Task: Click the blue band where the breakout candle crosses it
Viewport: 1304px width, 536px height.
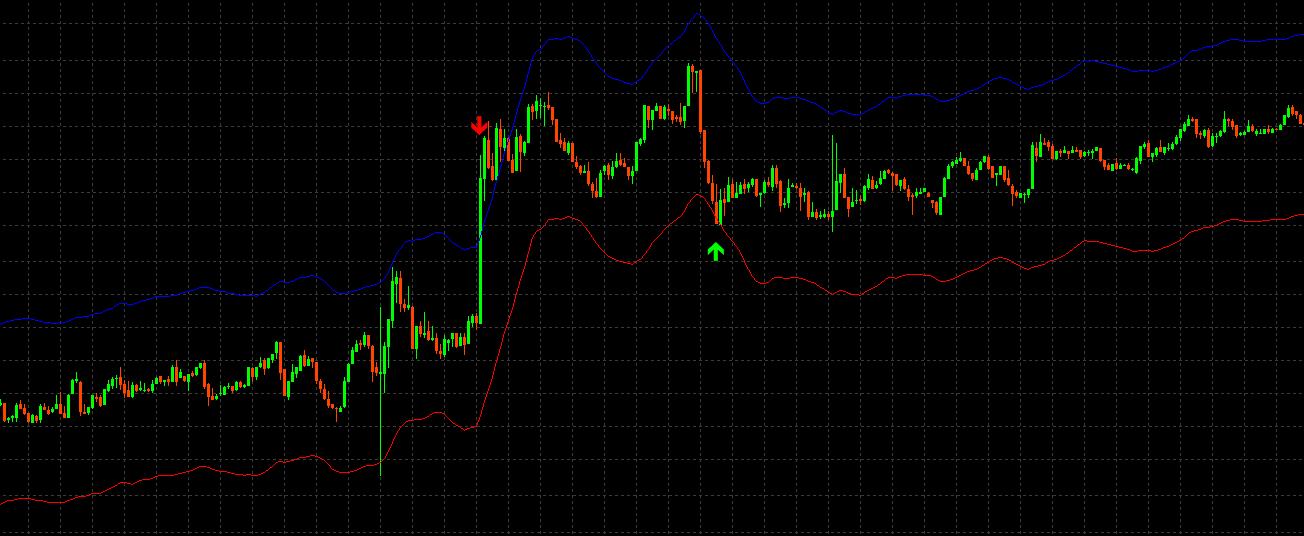Action: 481,238
